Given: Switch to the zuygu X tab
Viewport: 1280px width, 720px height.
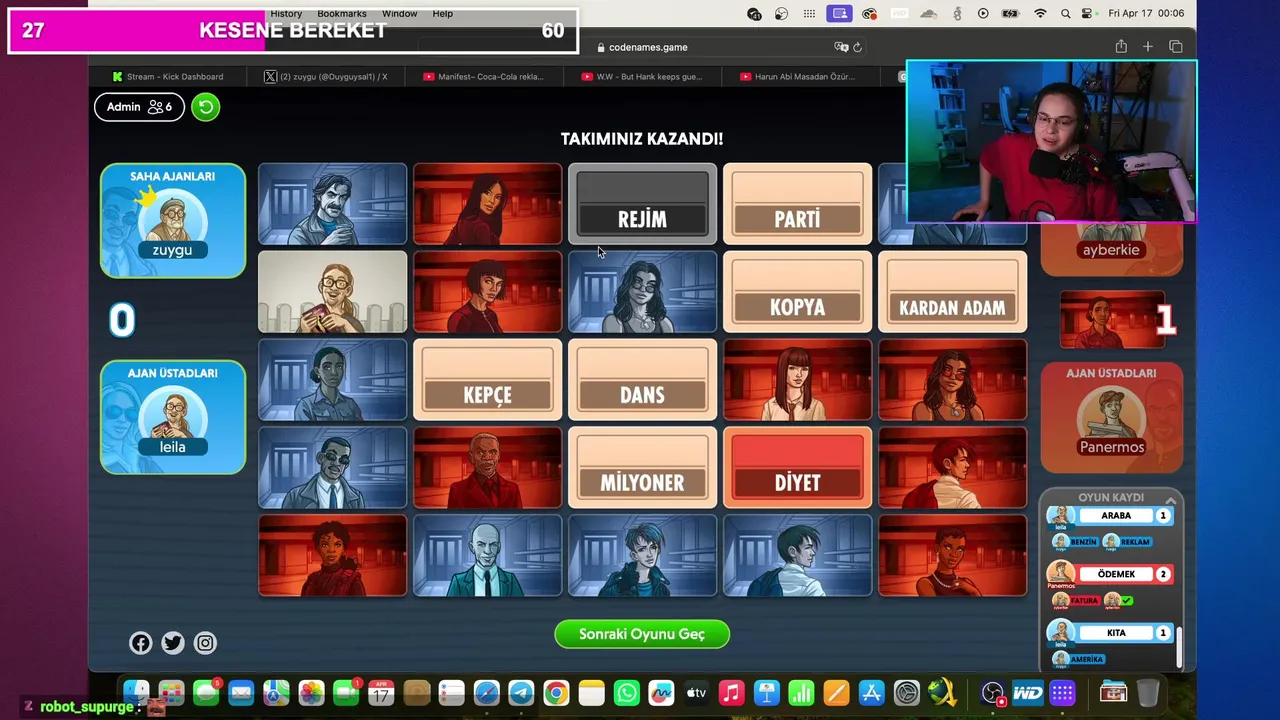Looking at the screenshot, I should pos(326,76).
